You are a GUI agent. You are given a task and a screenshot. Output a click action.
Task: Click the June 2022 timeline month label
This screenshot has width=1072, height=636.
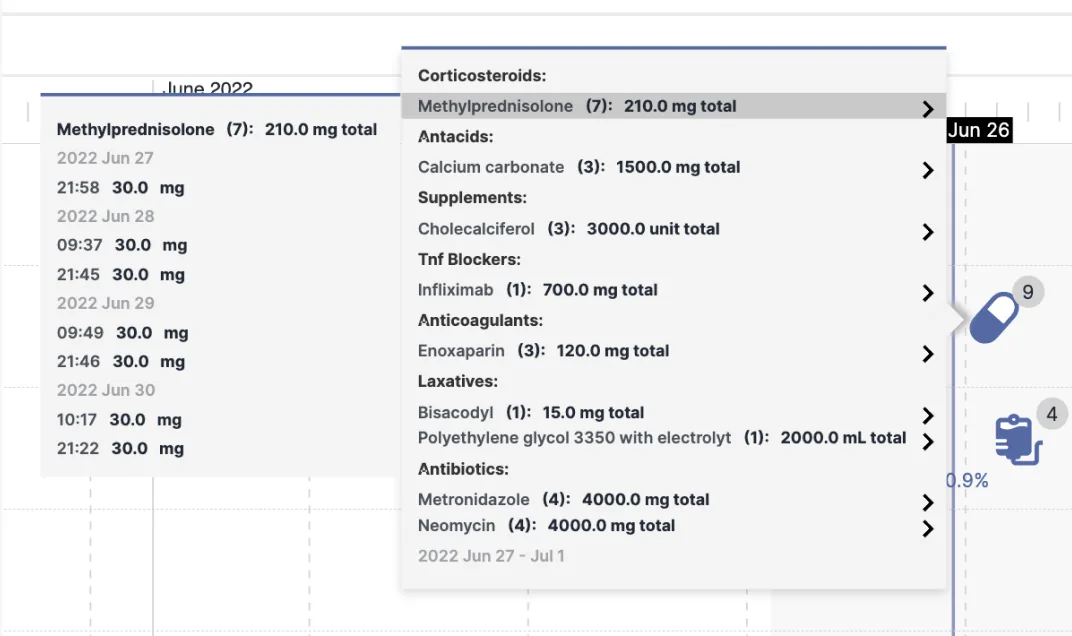(208, 87)
